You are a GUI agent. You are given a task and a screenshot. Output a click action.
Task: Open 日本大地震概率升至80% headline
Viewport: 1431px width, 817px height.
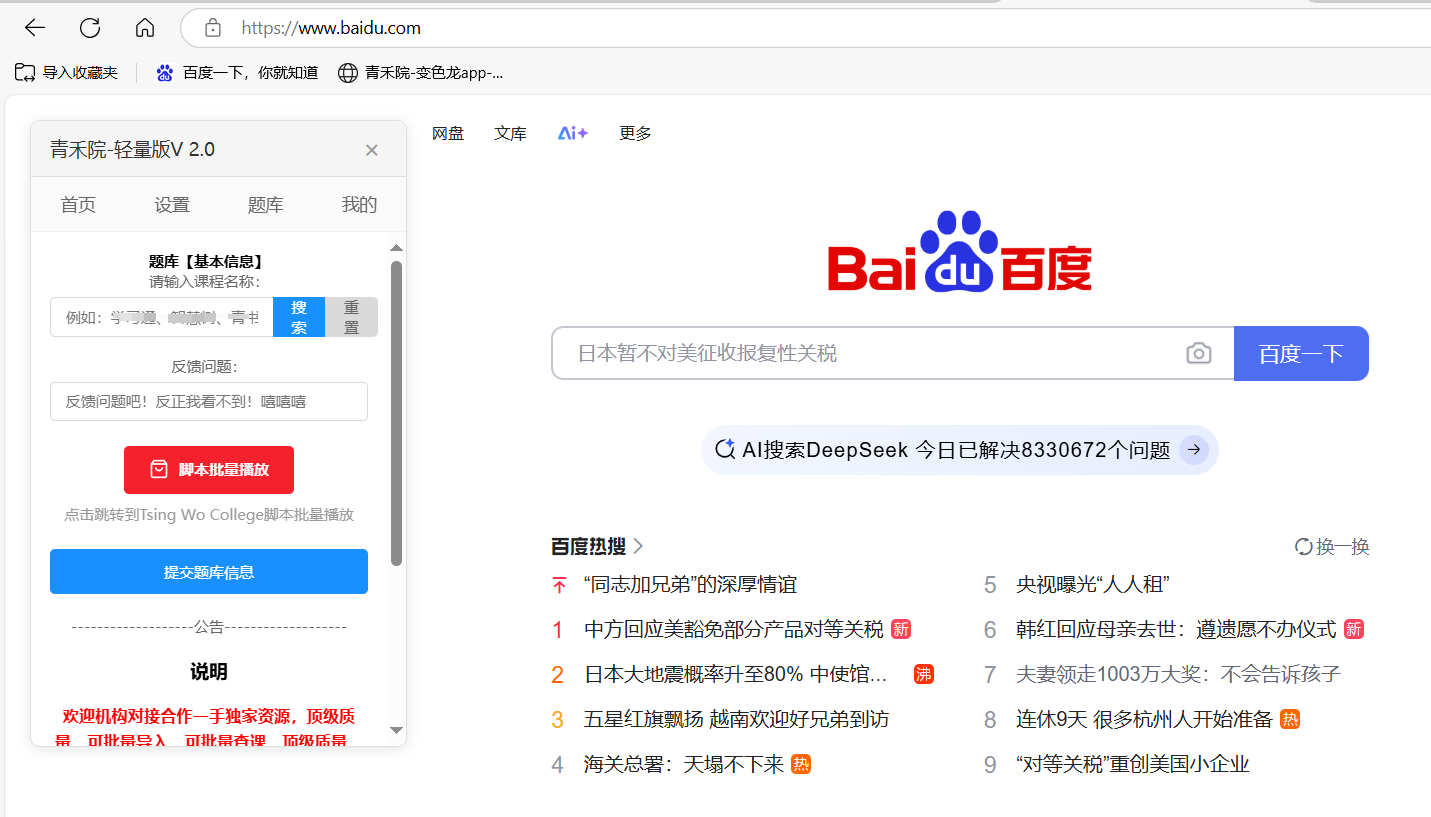click(x=737, y=674)
